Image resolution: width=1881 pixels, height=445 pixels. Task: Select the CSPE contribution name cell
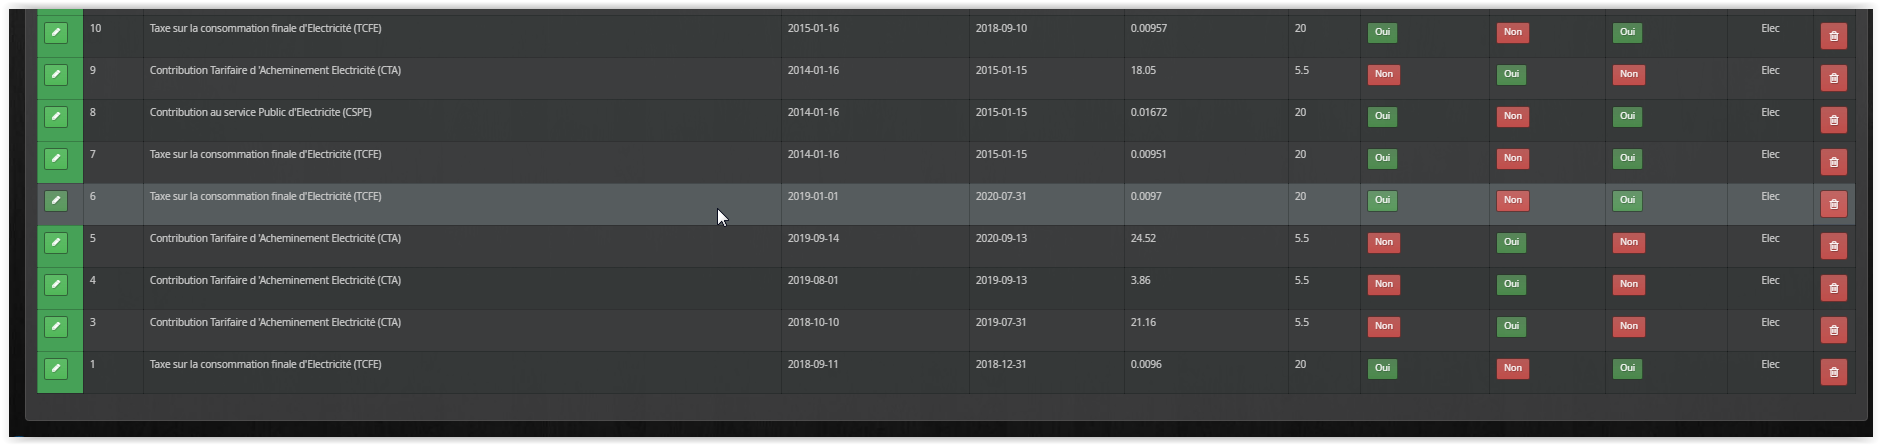click(x=261, y=113)
